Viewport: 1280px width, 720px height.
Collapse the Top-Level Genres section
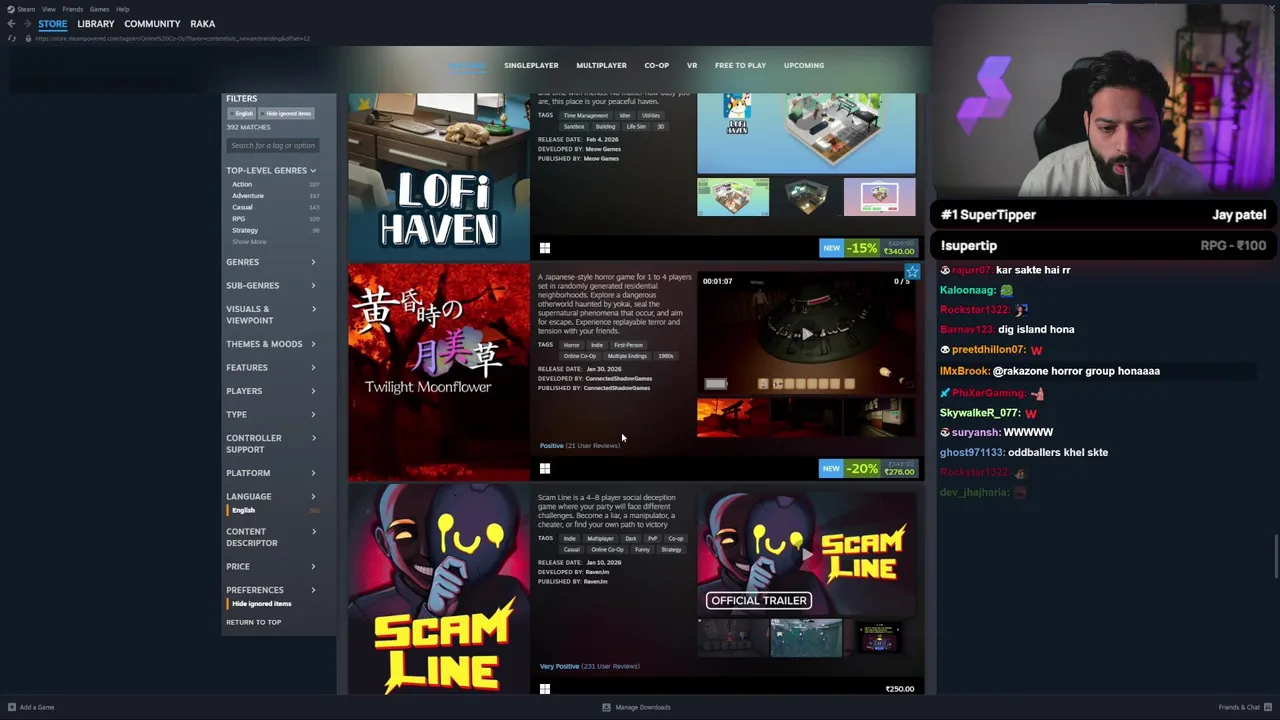click(271, 170)
